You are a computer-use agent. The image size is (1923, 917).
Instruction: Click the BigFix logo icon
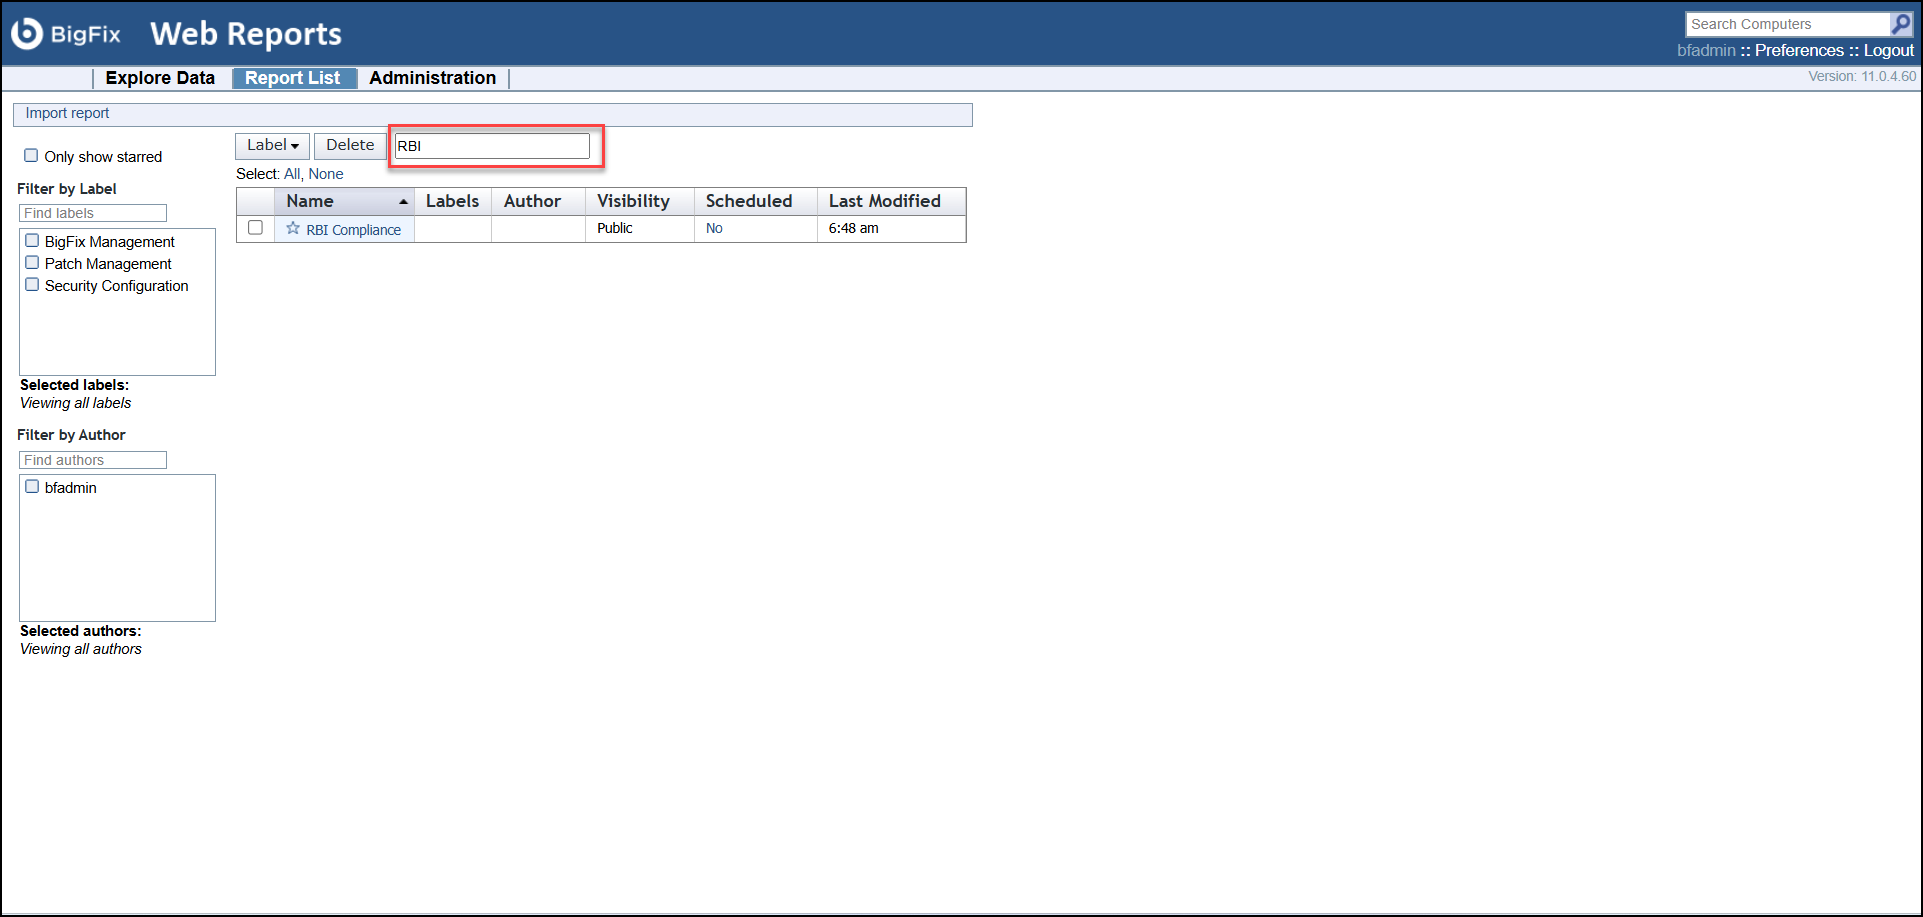[25, 32]
